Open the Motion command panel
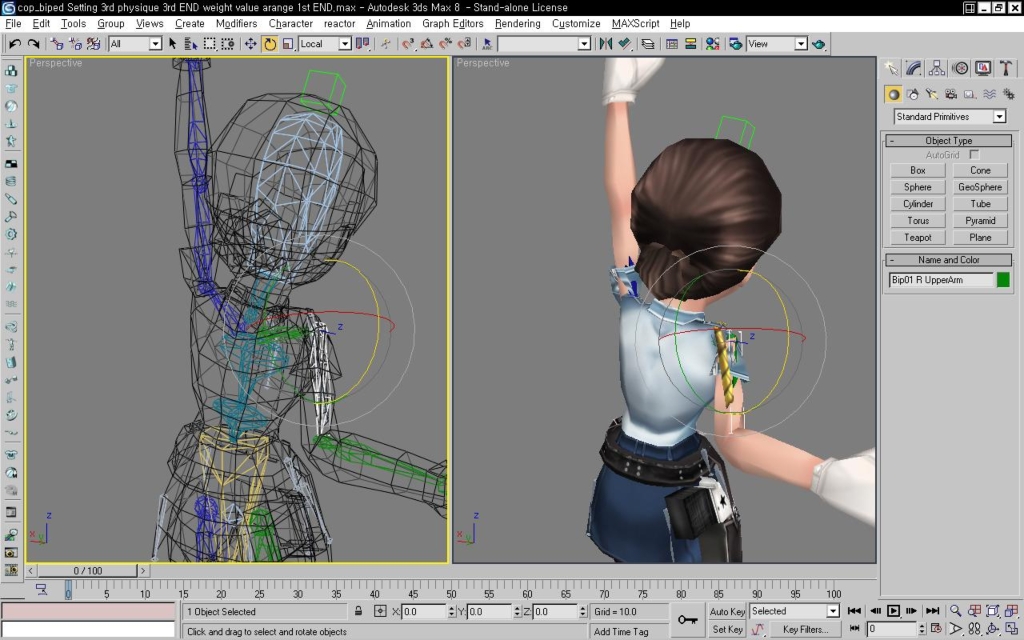This screenshot has width=1024, height=640. point(960,68)
